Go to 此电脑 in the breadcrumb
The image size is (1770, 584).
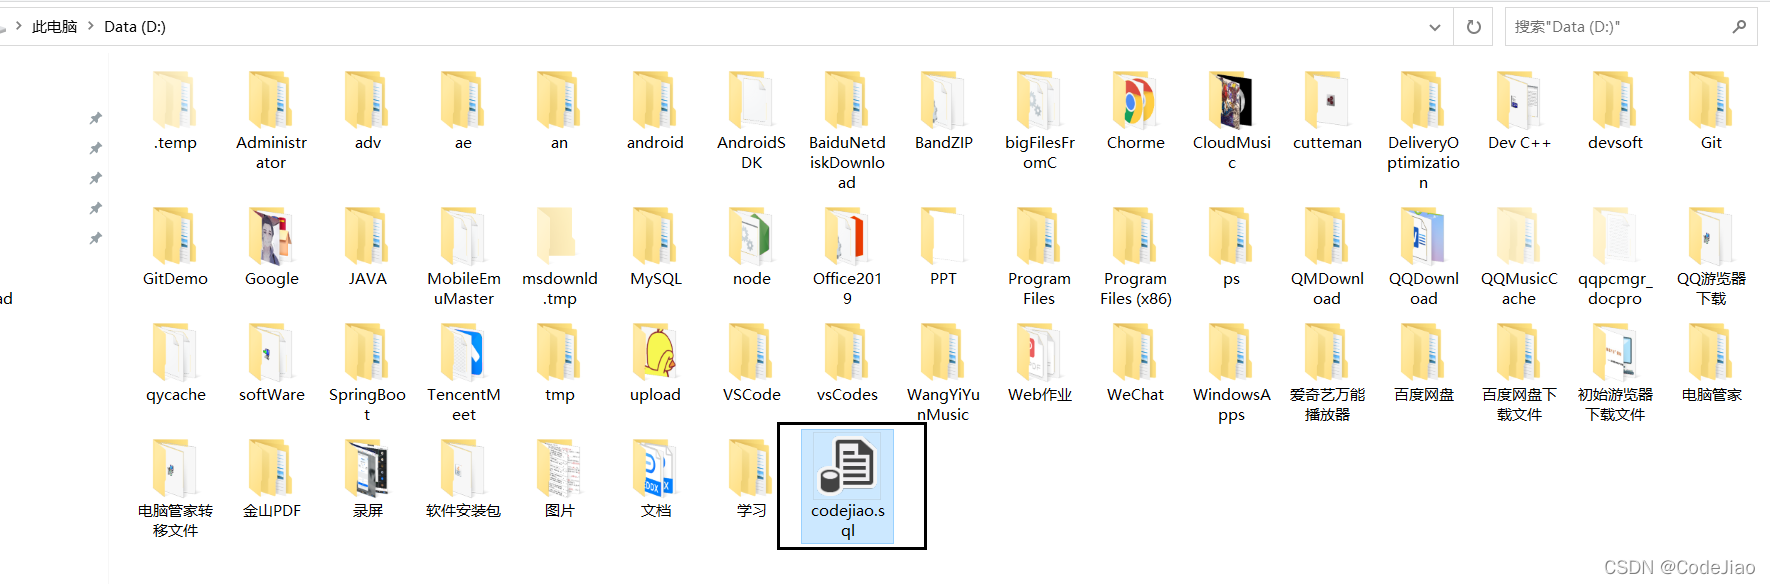pyautogui.click(x=54, y=27)
